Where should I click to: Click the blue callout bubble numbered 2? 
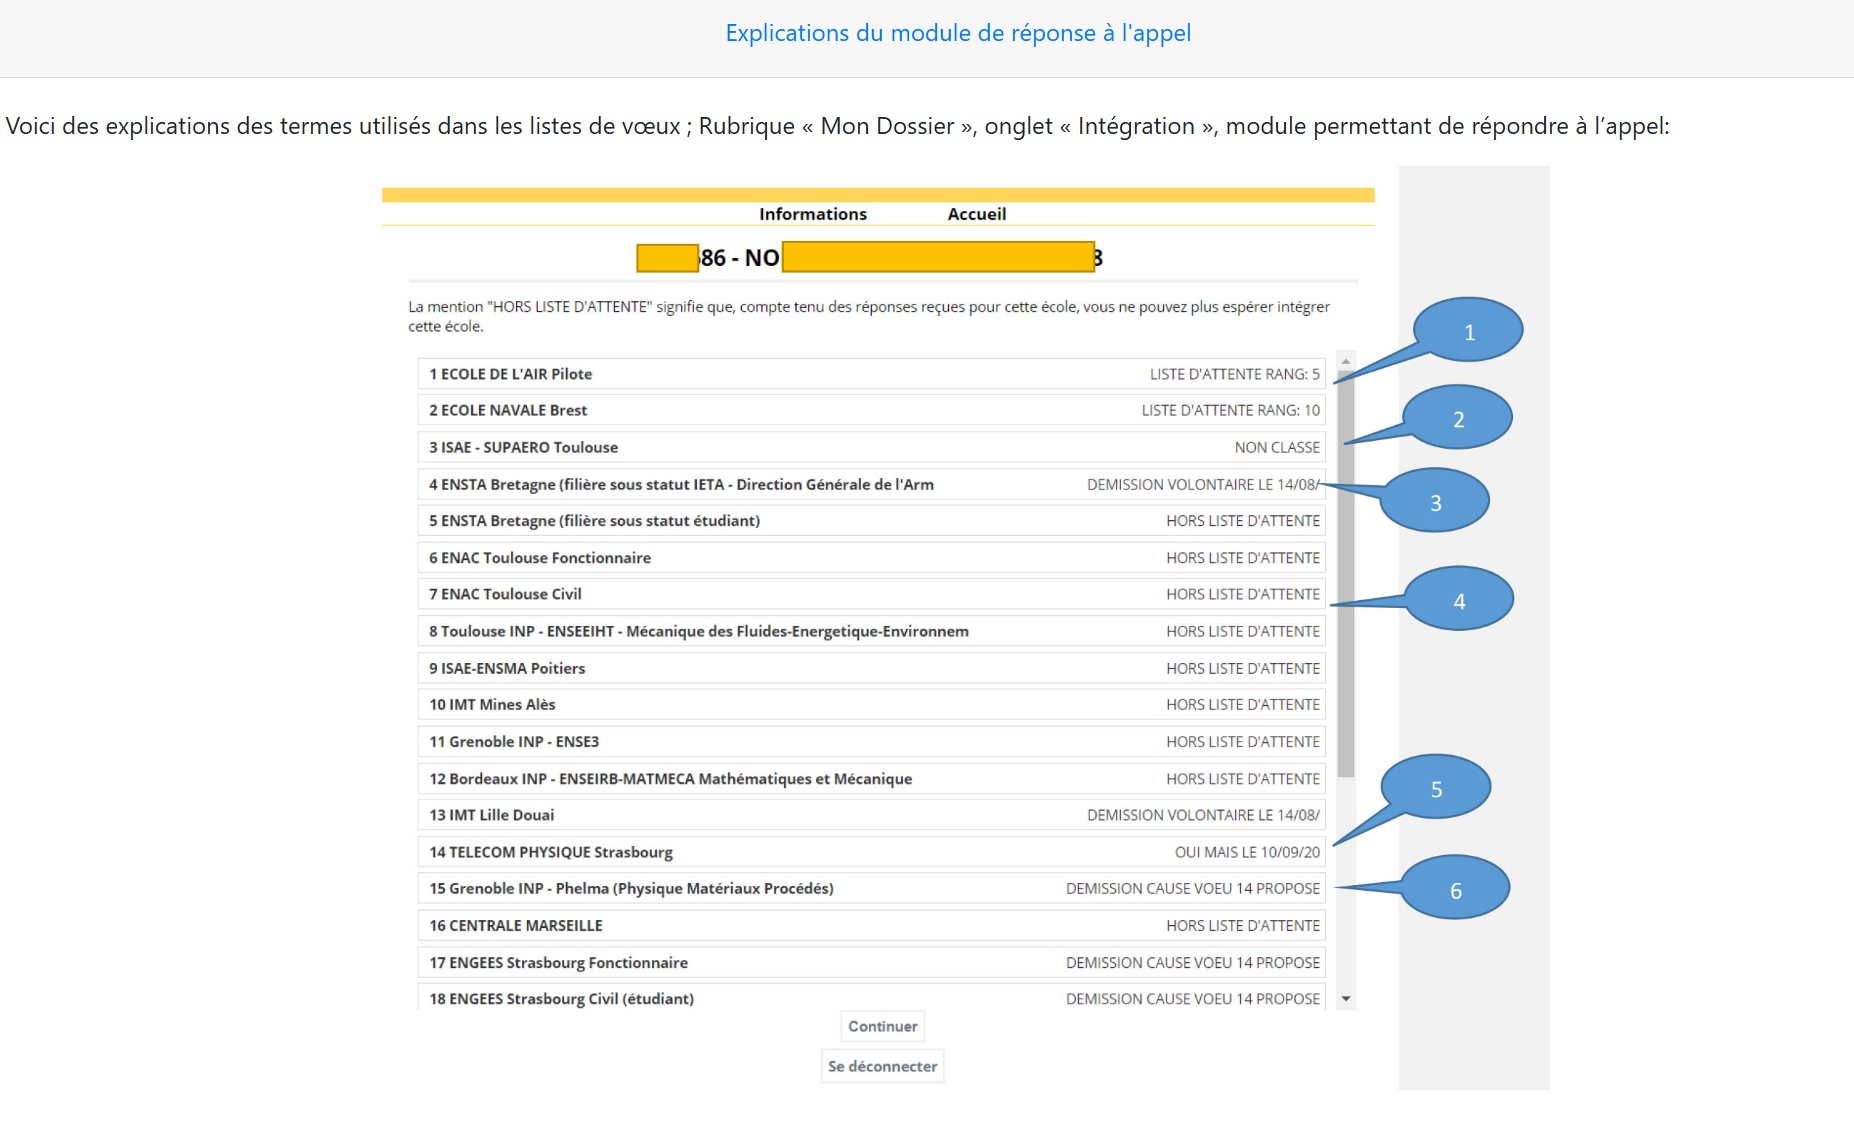(1457, 418)
